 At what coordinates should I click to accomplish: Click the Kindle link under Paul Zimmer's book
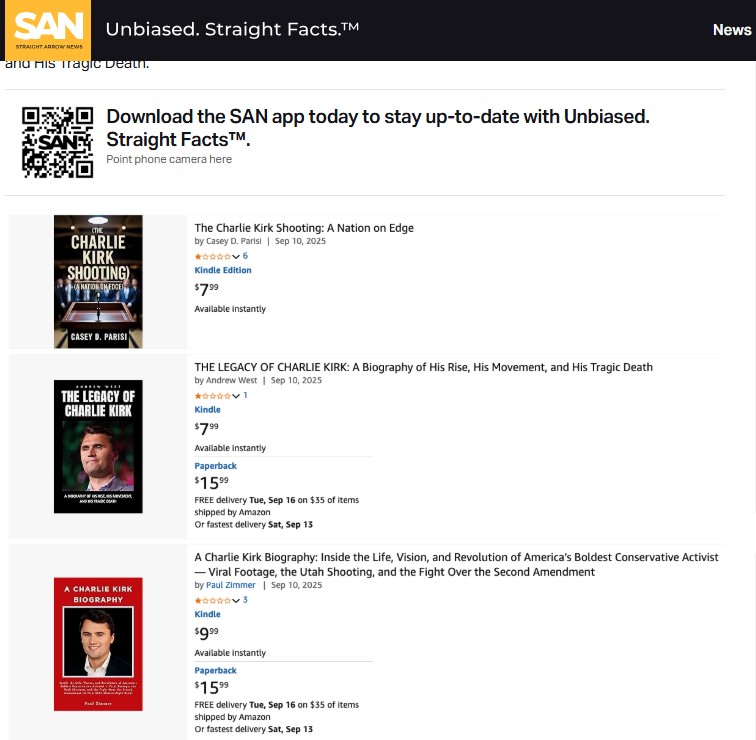tap(207, 614)
